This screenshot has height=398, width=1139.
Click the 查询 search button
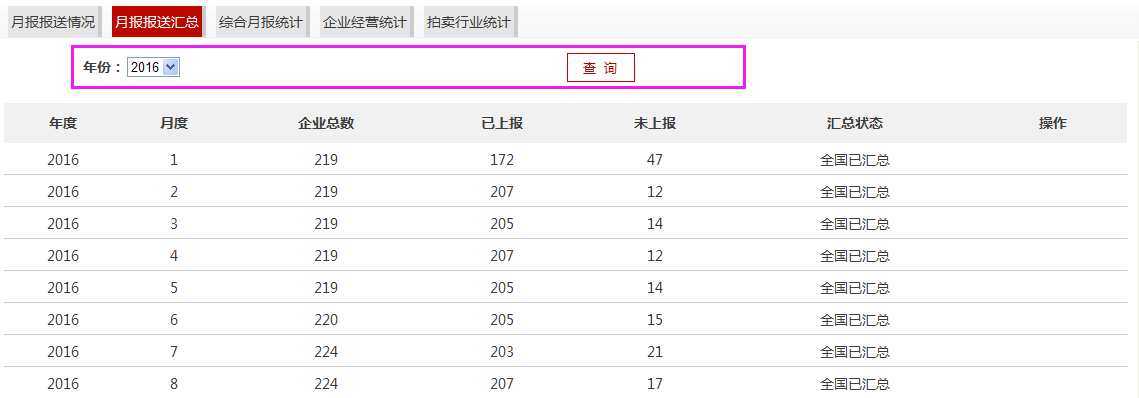[601, 68]
